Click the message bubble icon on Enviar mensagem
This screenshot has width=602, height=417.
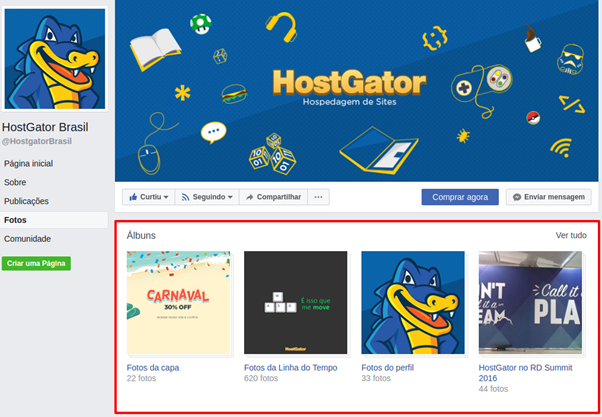(x=517, y=197)
